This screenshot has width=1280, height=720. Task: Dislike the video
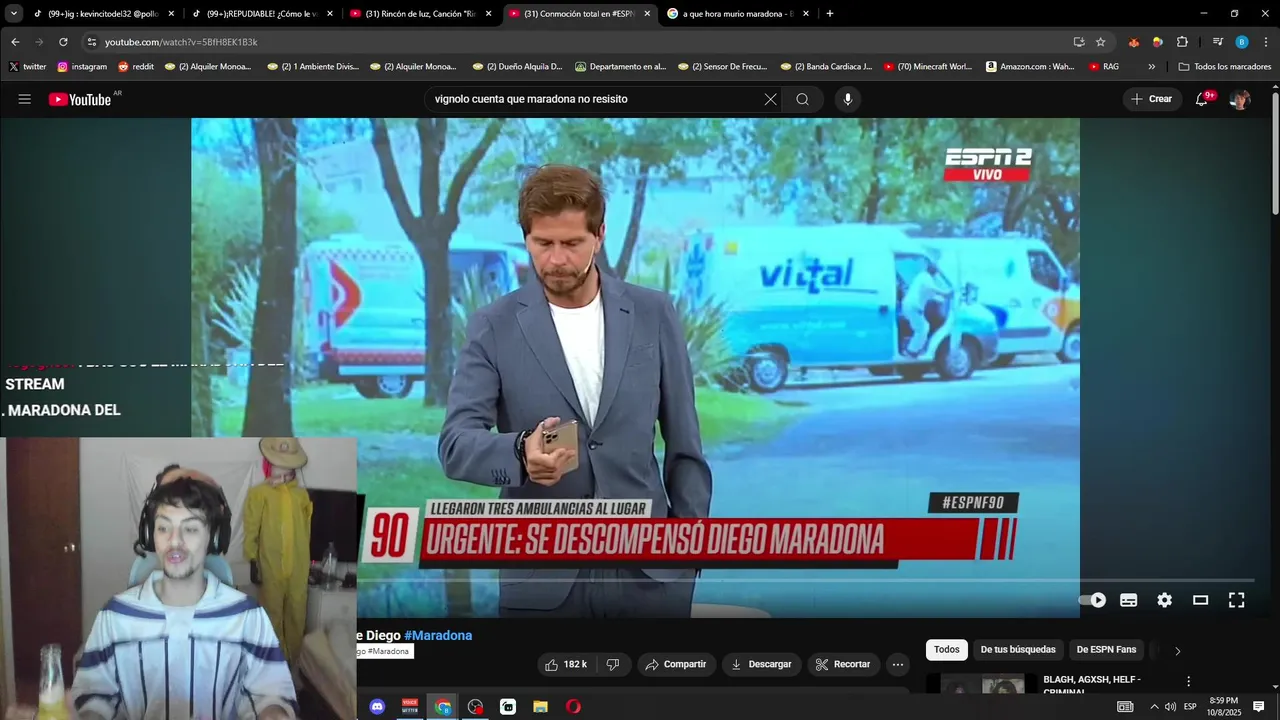tap(613, 664)
